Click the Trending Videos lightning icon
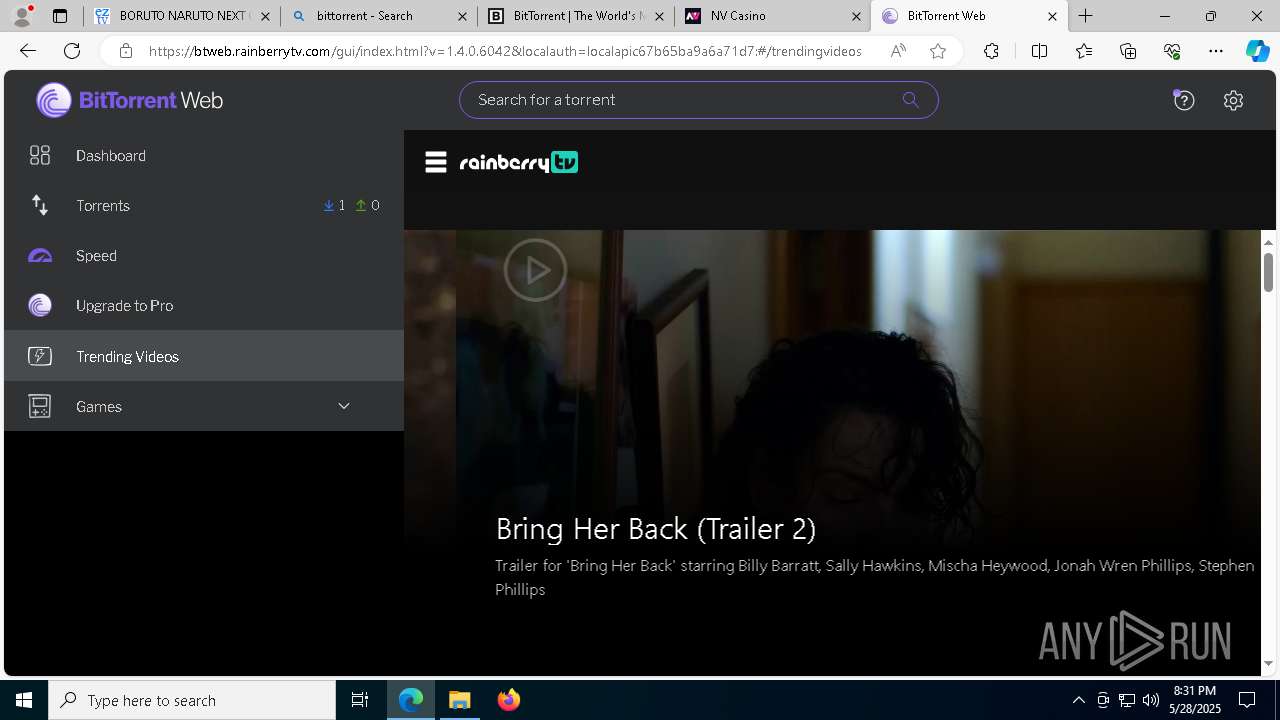 40,356
